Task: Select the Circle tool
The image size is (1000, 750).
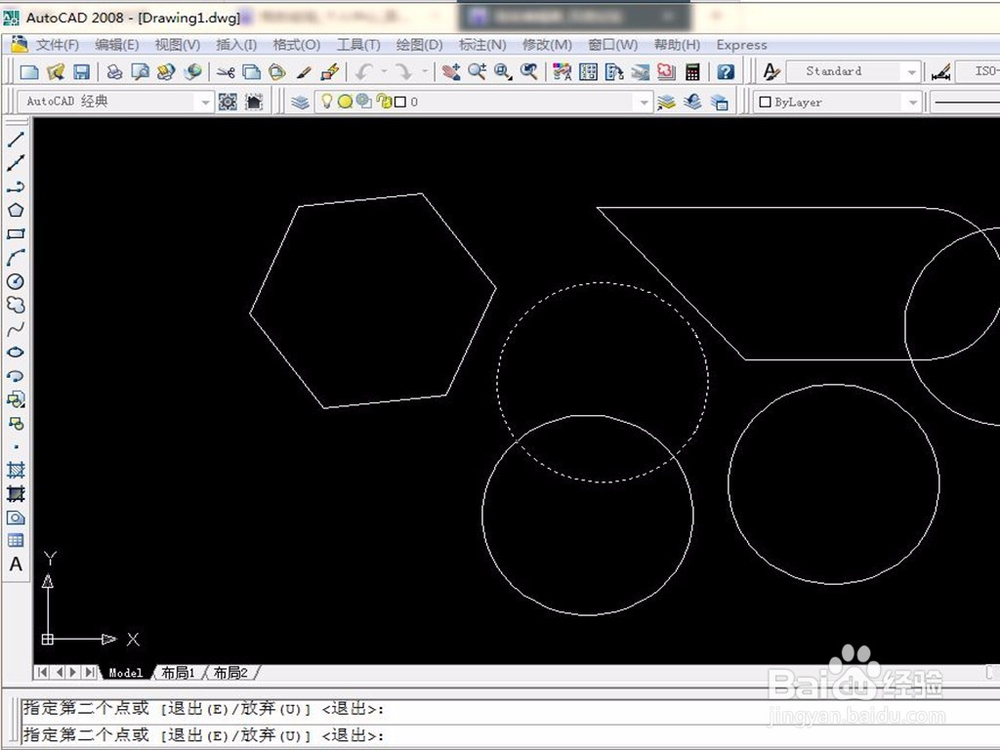Action: (x=15, y=281)
